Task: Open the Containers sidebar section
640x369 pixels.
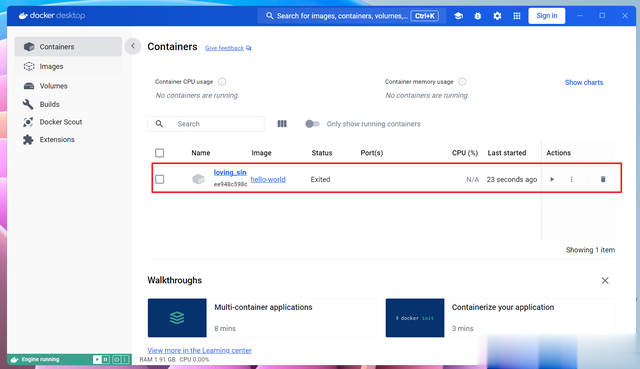Action: click(68, 47)
